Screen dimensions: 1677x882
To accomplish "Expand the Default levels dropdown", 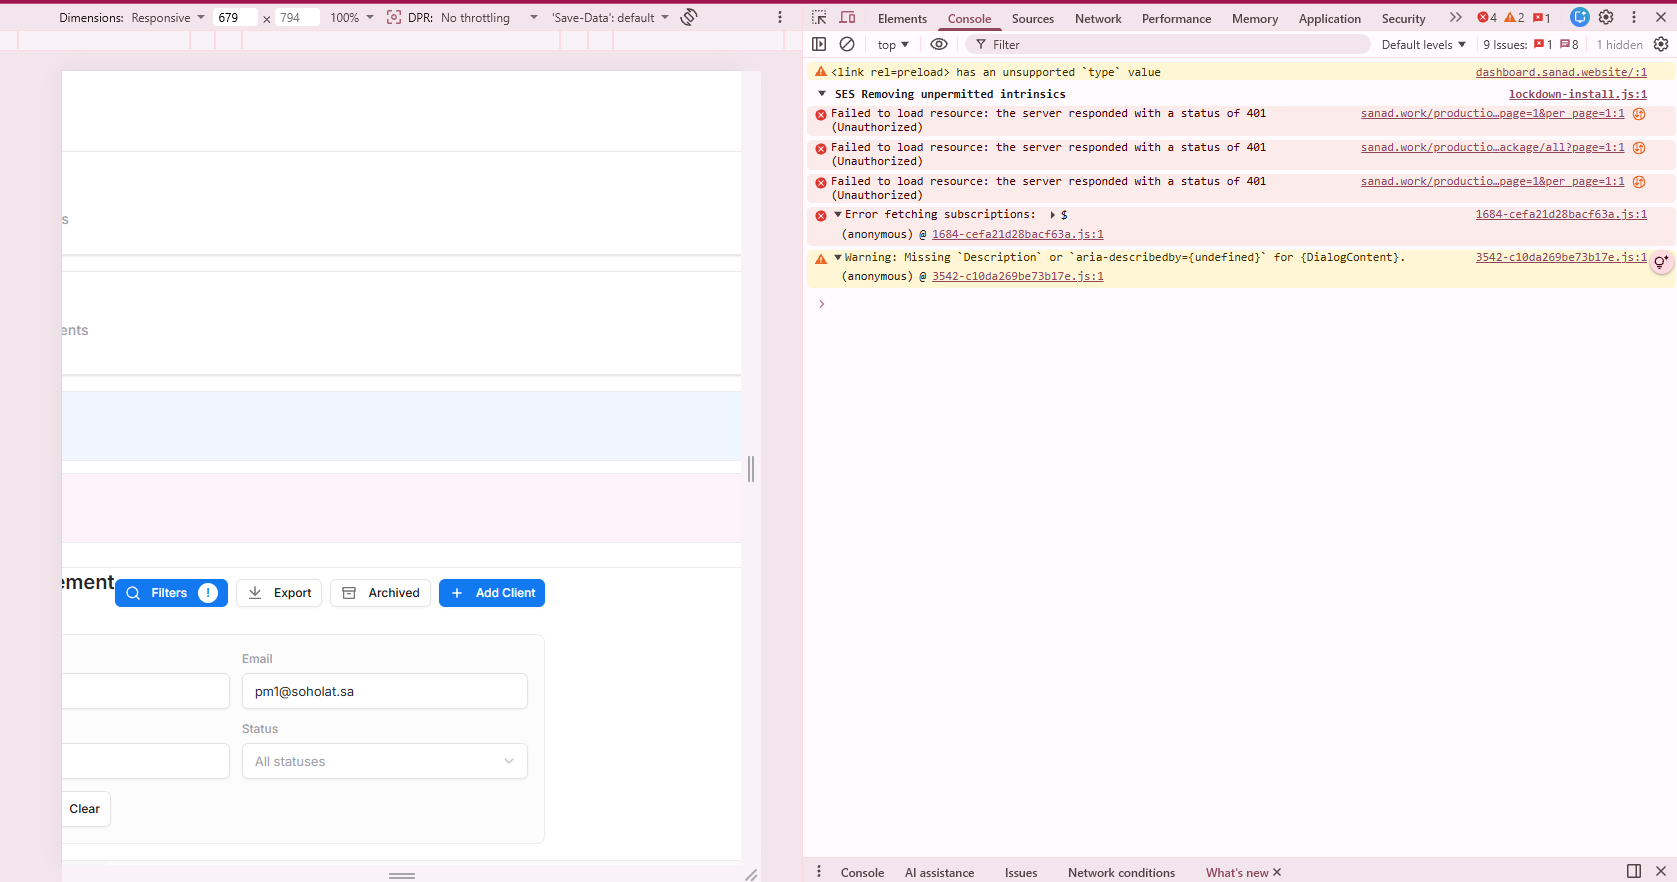I will pyautogui.click(x=1423, y=45).
